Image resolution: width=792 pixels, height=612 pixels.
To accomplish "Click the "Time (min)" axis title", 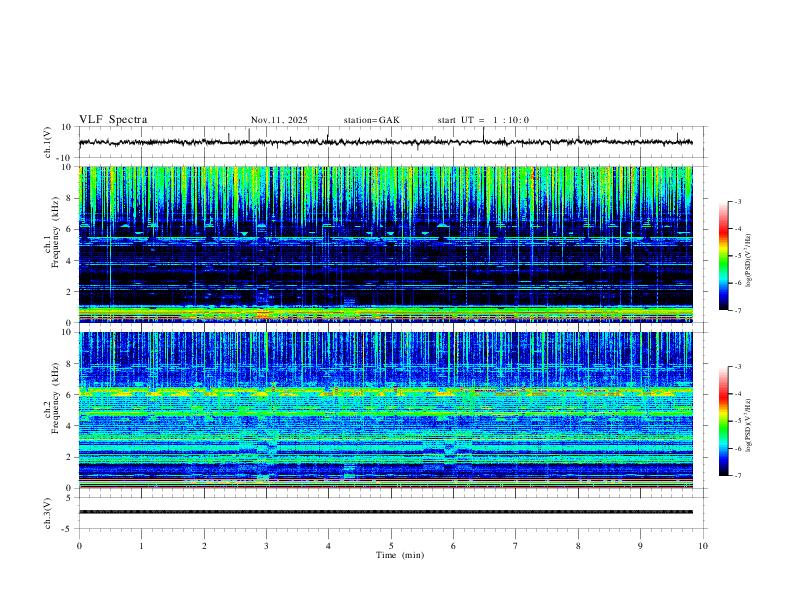I will click(x=400, y=555).
